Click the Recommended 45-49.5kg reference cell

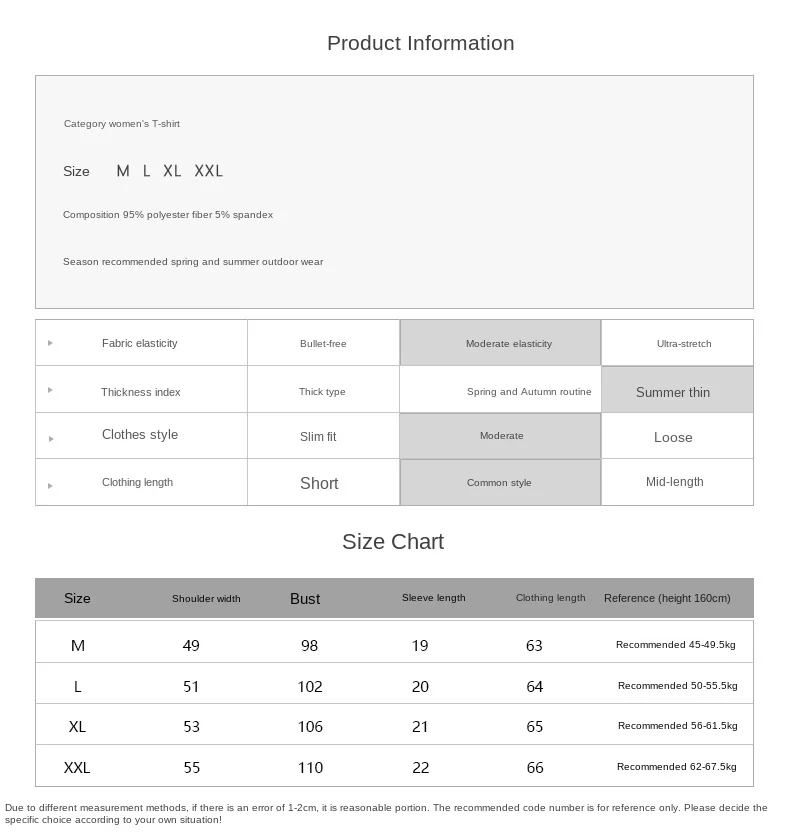(676, 645)
